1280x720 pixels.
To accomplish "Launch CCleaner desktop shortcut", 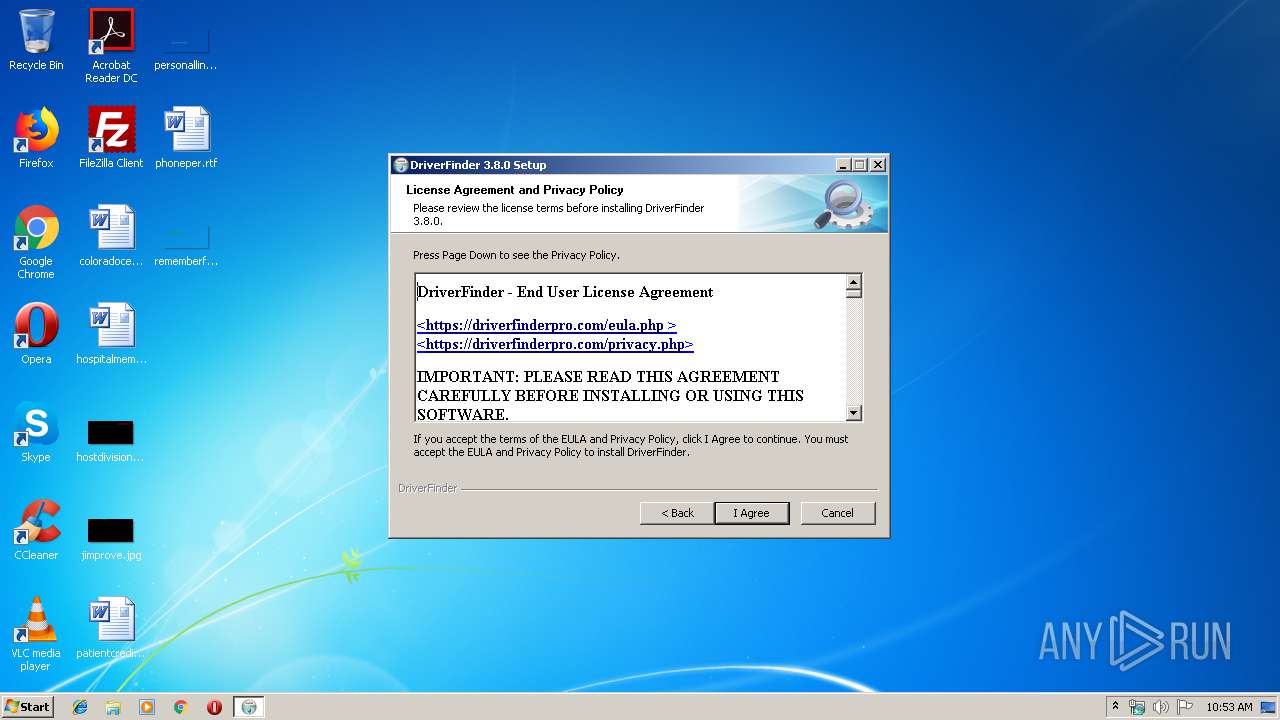I will click(x=36, y=530).
